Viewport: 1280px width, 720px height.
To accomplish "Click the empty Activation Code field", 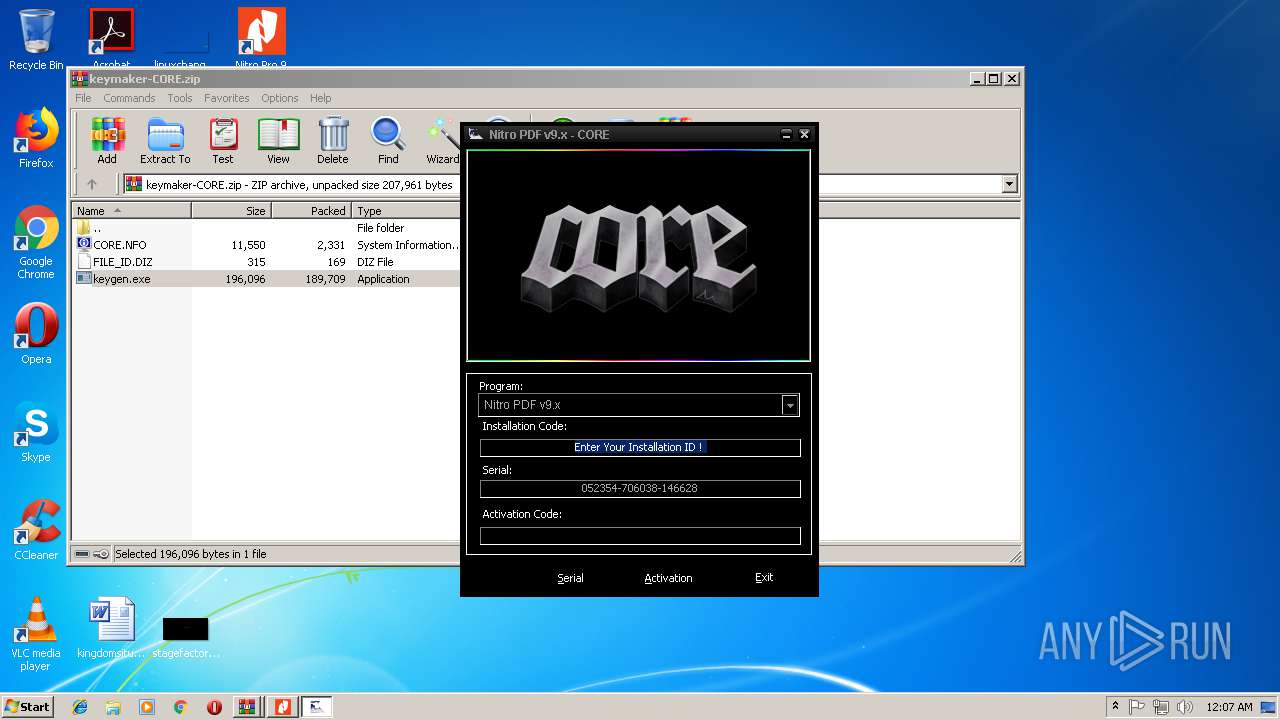I will 640,536.
